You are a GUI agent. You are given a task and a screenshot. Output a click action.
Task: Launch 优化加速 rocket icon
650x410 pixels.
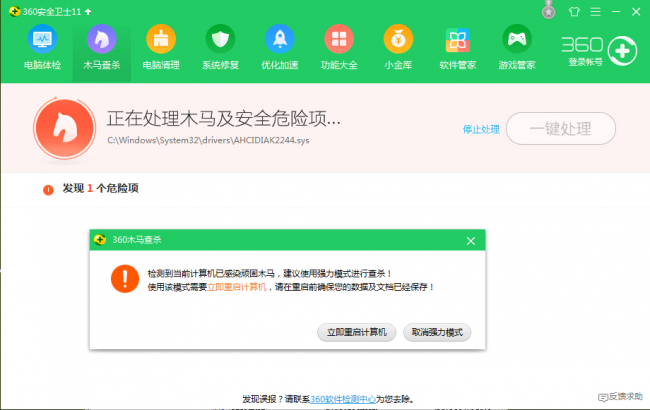[x=280, y=39]
